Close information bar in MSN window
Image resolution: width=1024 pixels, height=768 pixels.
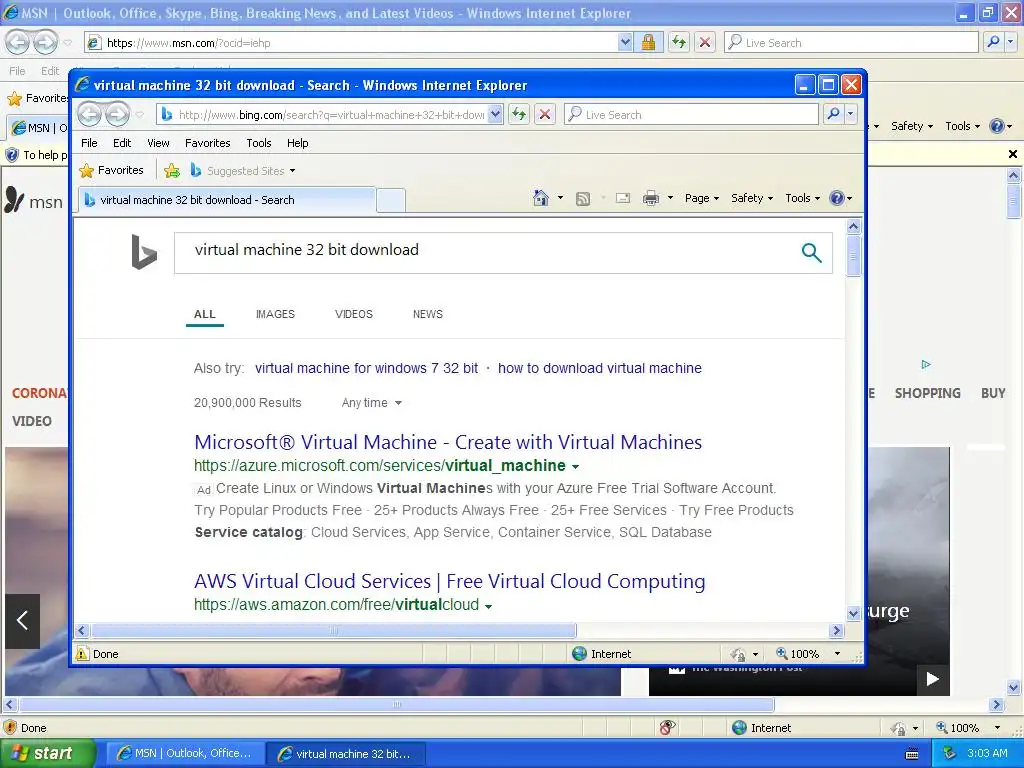(1012, 154)
